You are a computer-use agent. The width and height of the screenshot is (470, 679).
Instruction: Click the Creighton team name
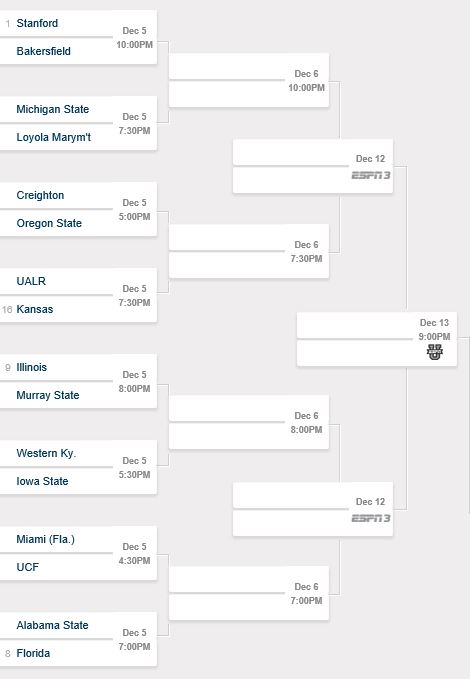pyautogui.click(x=40, y=195)
